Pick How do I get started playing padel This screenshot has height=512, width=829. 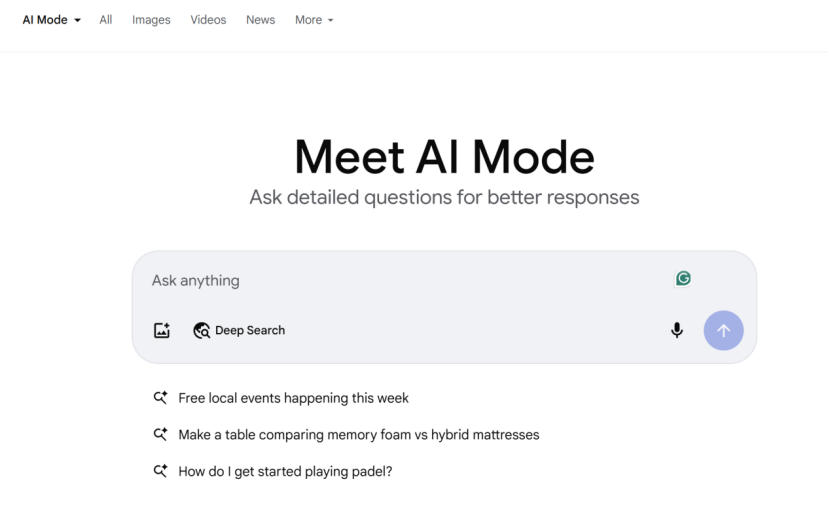click(x=285, y=471)
